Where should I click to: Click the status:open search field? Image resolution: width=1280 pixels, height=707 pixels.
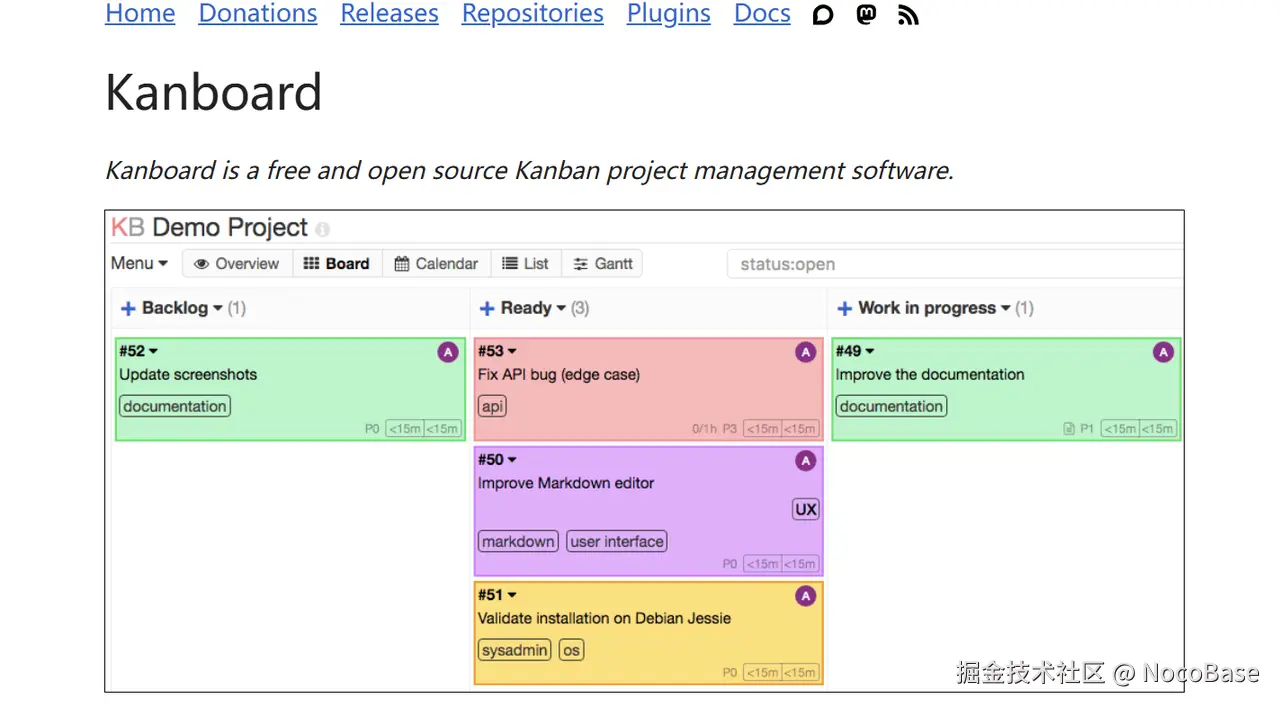[x=955, y=264]
